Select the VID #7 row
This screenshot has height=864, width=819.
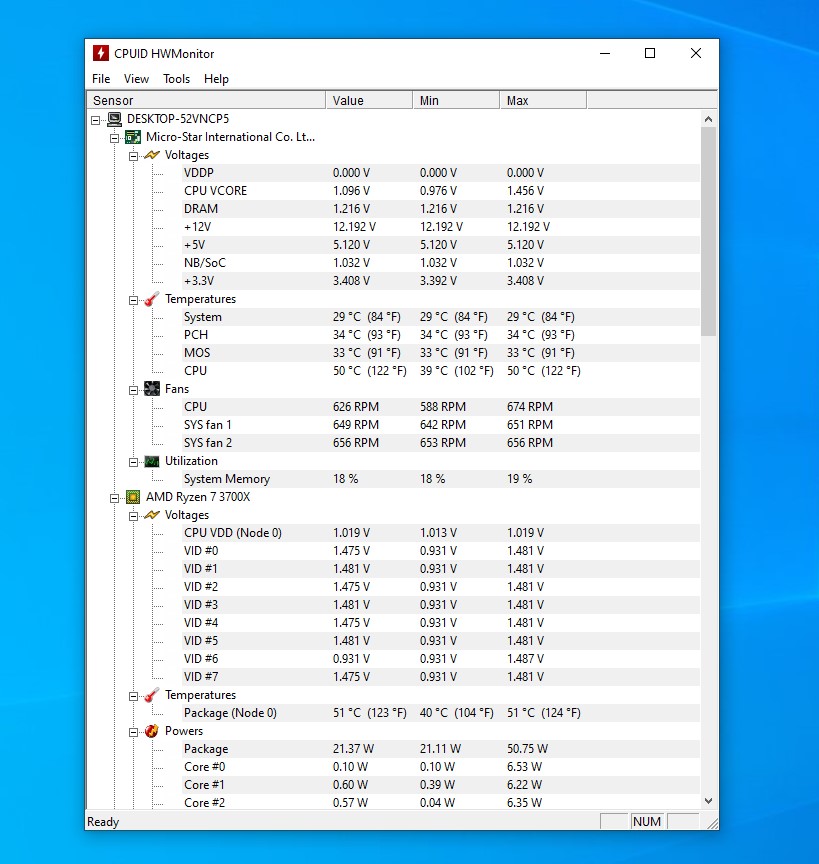tap(441, 677)
